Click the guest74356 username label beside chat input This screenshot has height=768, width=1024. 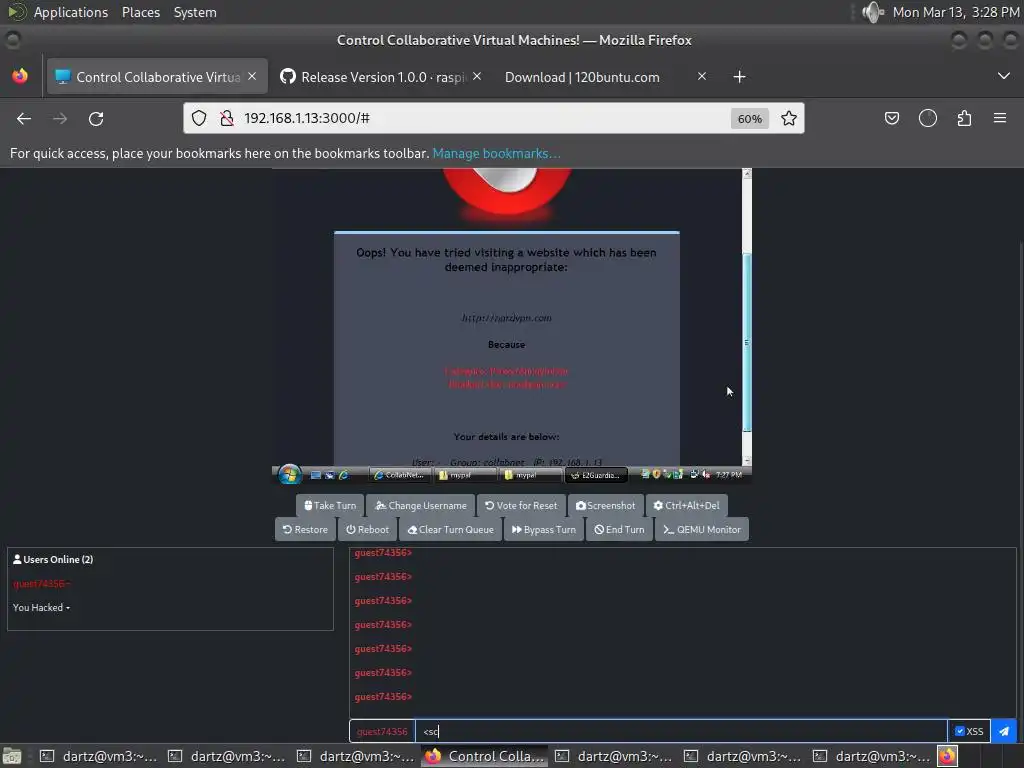382,731
